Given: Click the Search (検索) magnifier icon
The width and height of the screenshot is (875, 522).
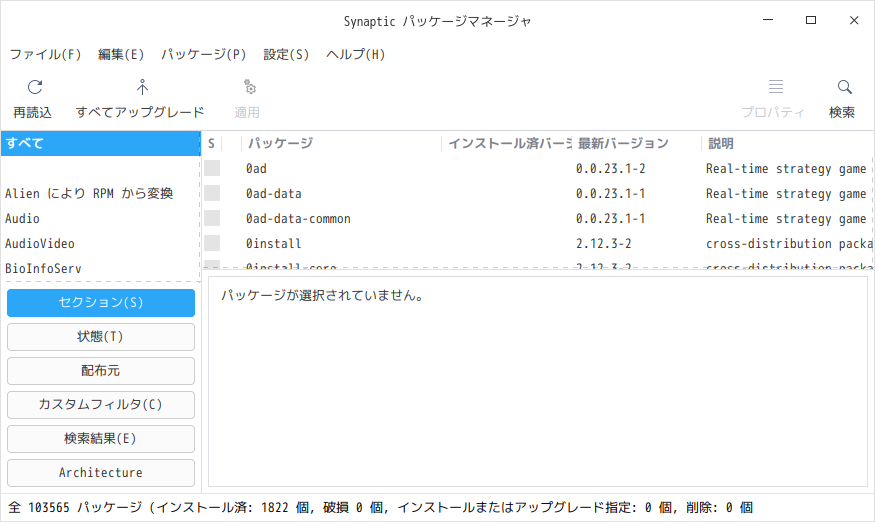Looking at the screenshot, I should [844, 87].
